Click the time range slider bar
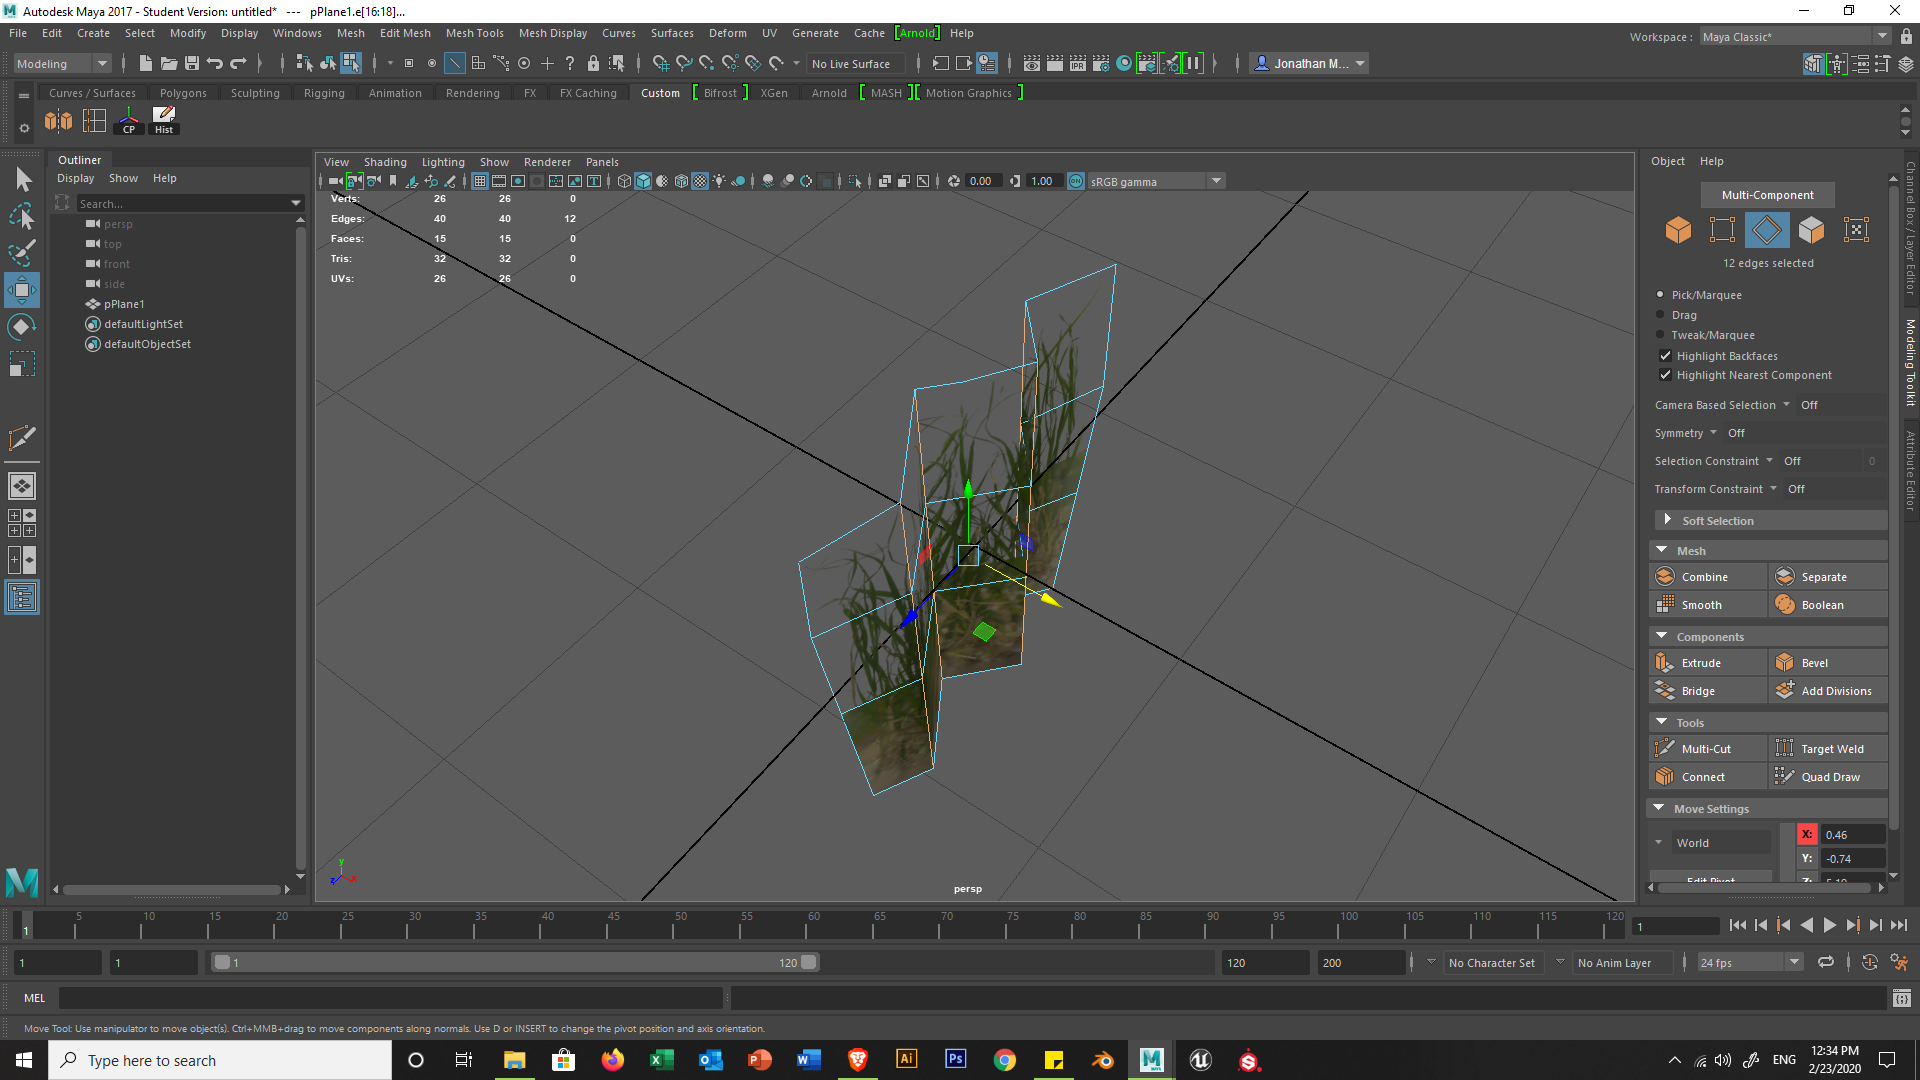The width and height of the screenshot is (1920, 1080). (515, 962)
